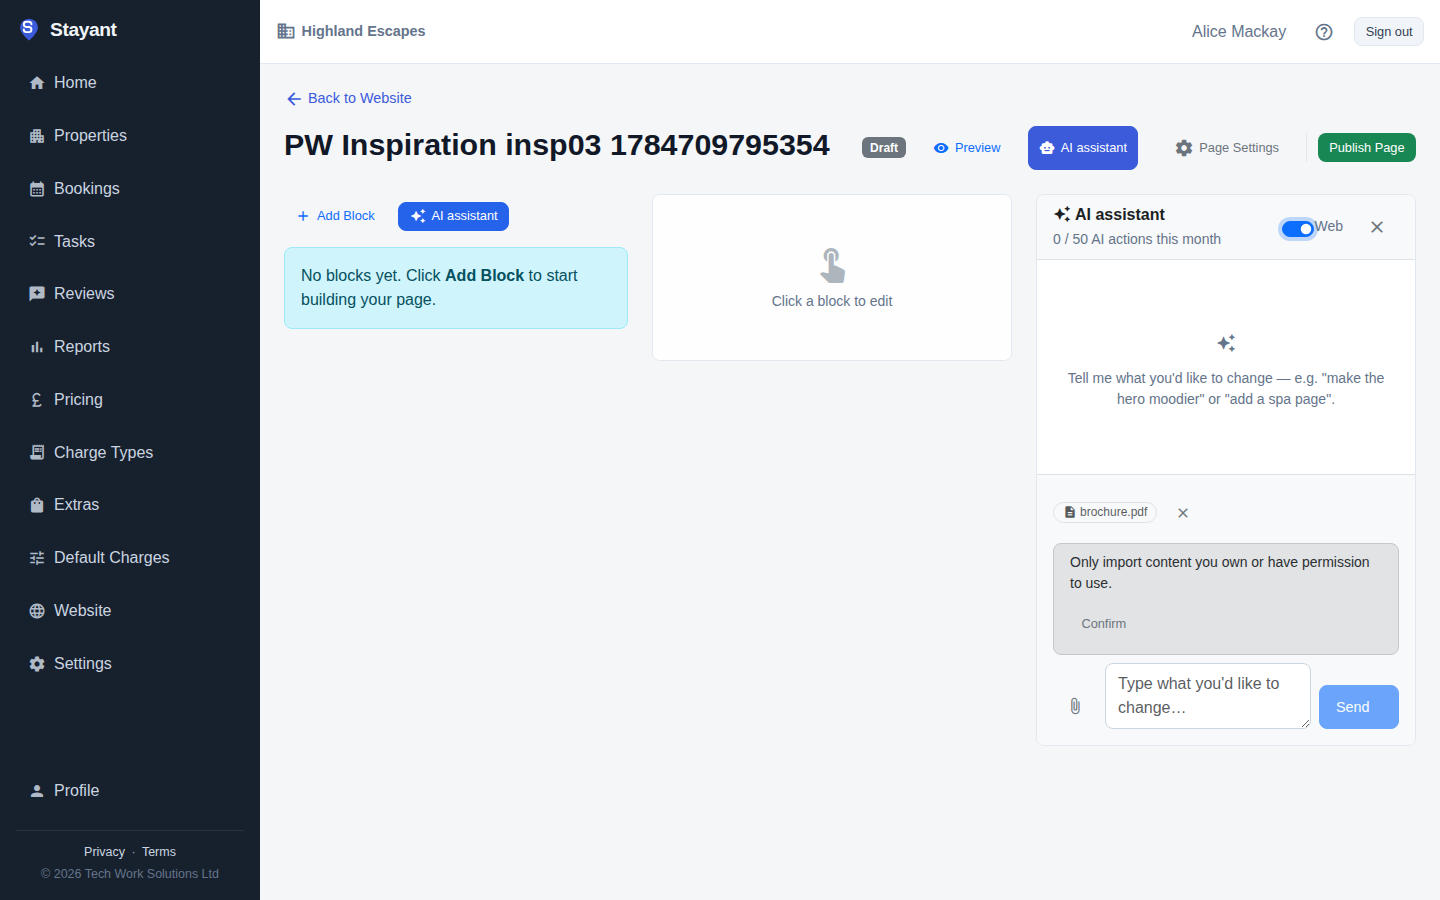
Task: Toggle the AI assistant button in the header
Action: click(x=1083, y=148)
